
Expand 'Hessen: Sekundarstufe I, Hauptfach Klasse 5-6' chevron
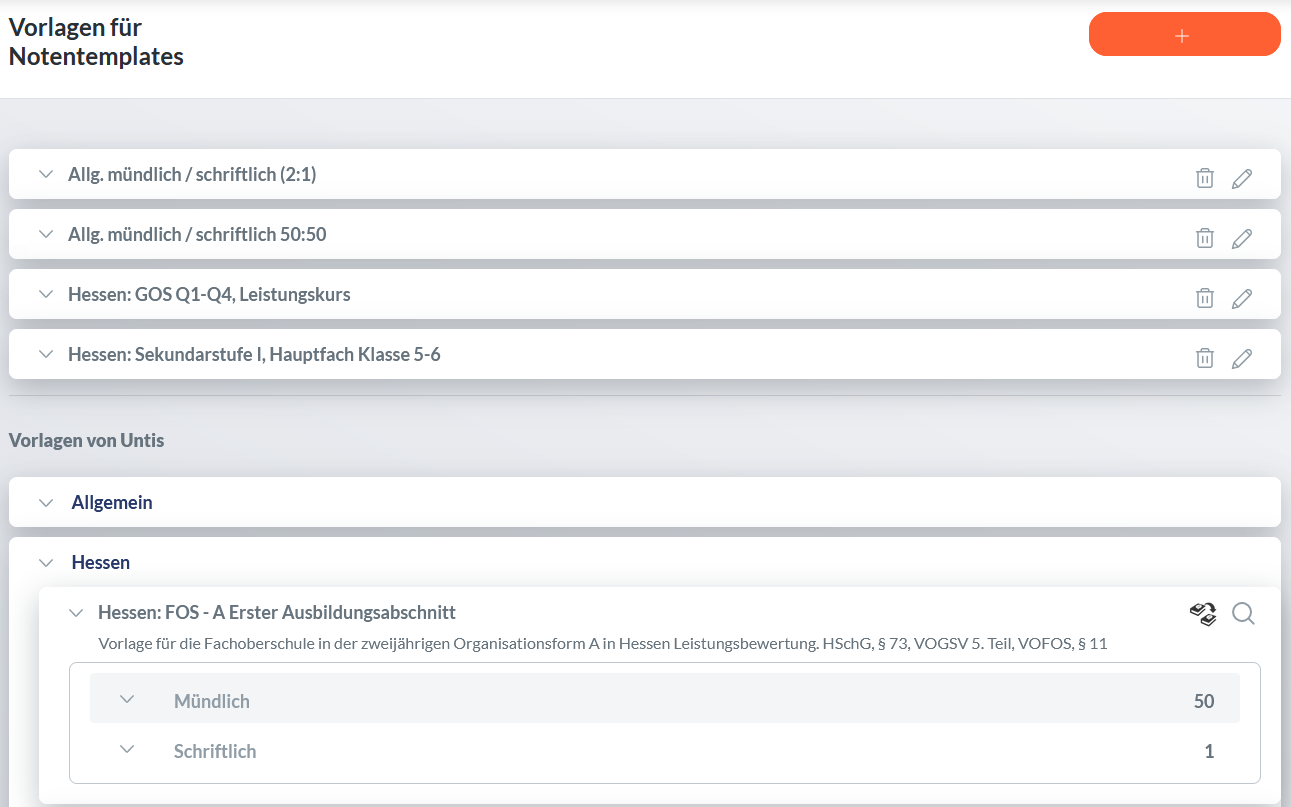[45, 354]
